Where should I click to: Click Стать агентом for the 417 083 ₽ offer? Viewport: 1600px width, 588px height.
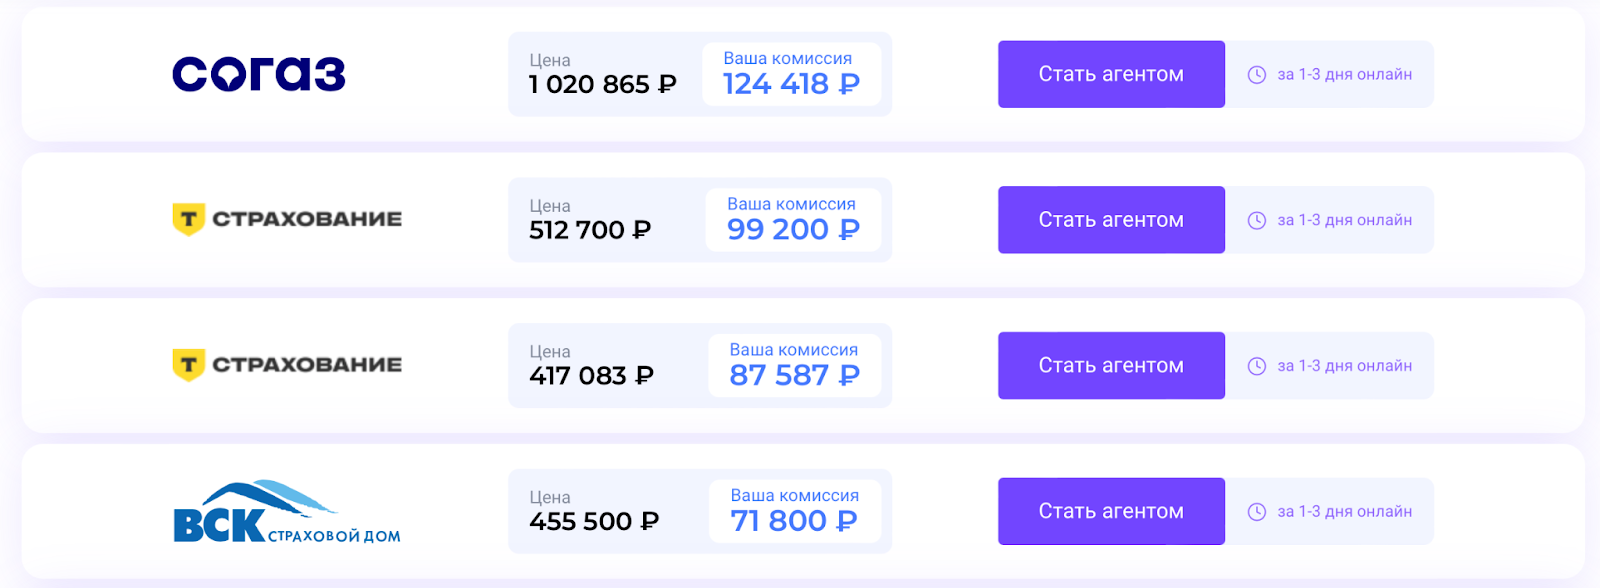[x=1111, y=366]
